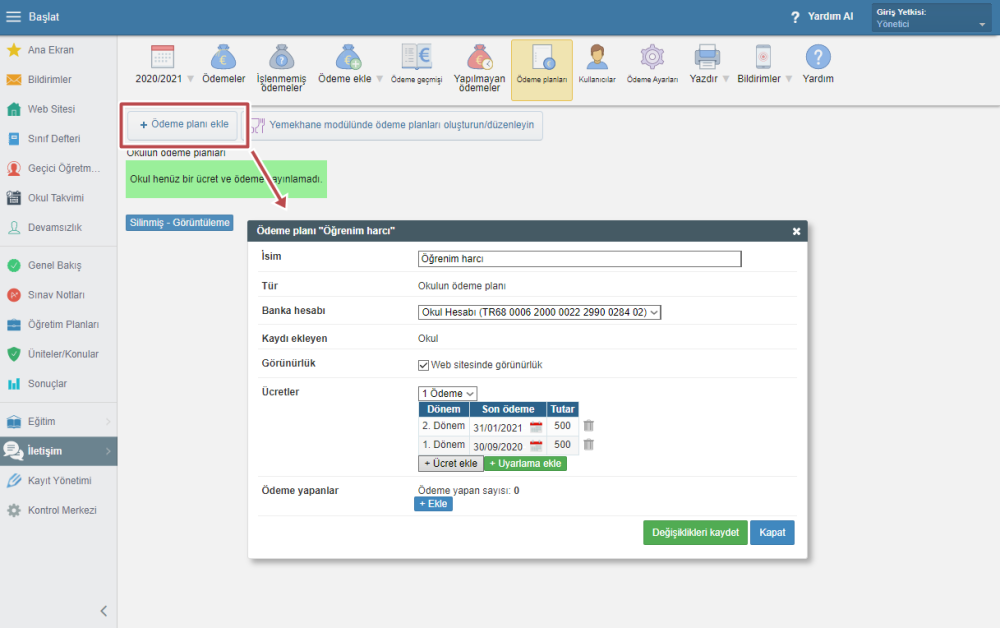
Task: Click Silinmiş - Görüntüleme button
Action: coord(179,223)
